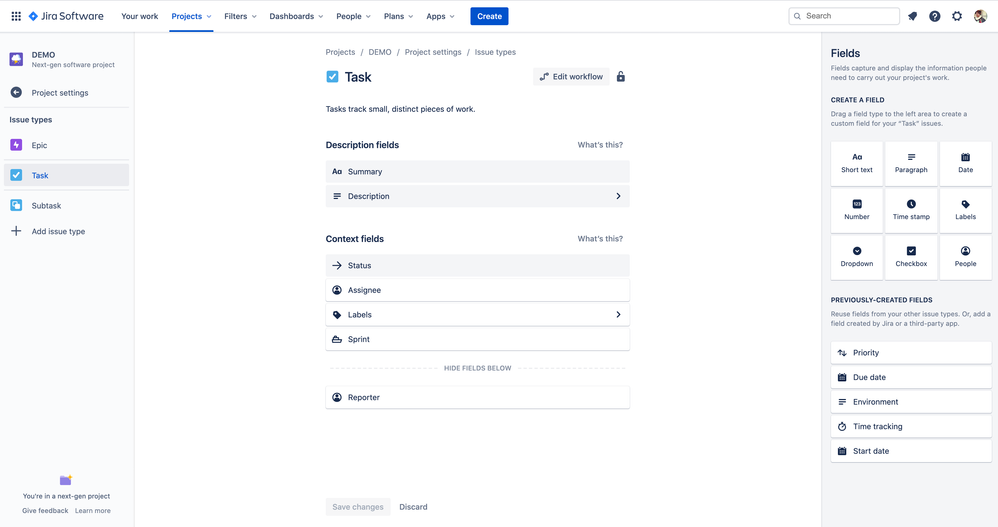
Task: Select the Paragraph field type
Action: [911, 164]
